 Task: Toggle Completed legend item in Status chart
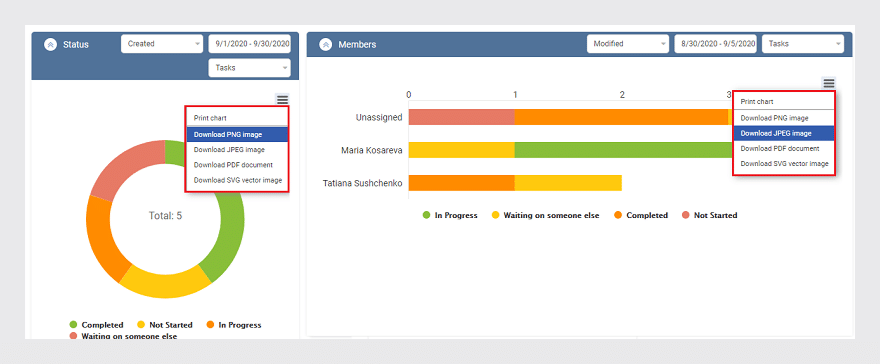click(x=97, y=325)
